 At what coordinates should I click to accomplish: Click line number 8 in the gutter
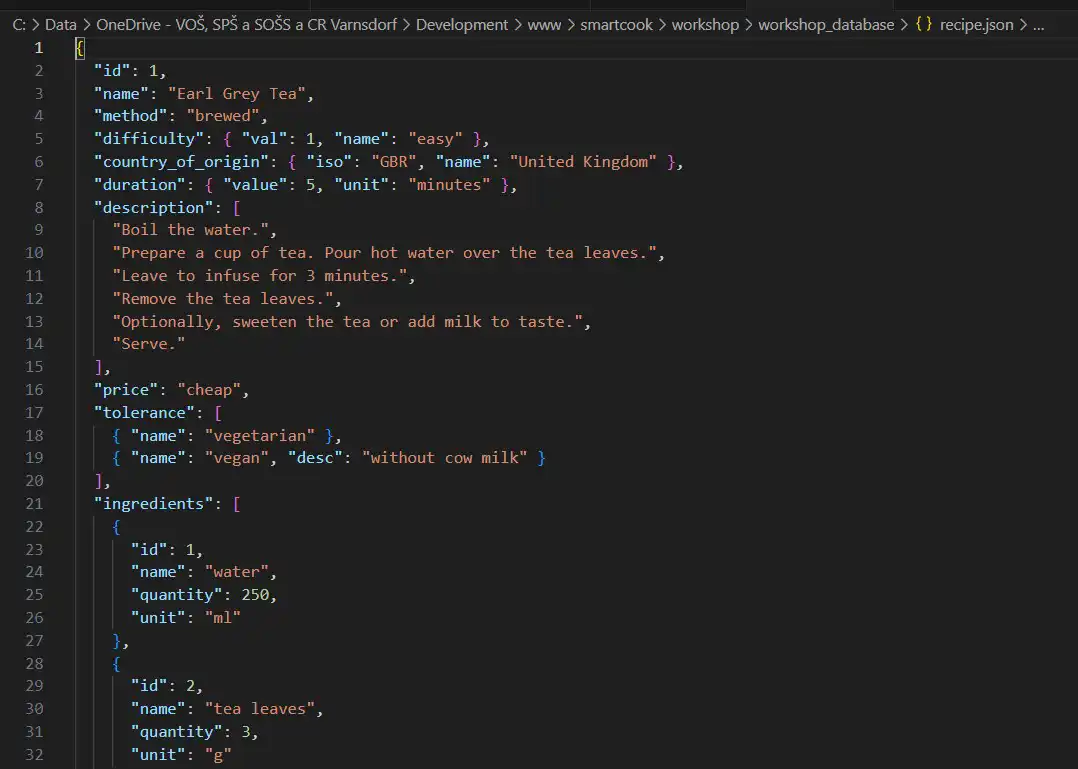(x=38, y=208)
